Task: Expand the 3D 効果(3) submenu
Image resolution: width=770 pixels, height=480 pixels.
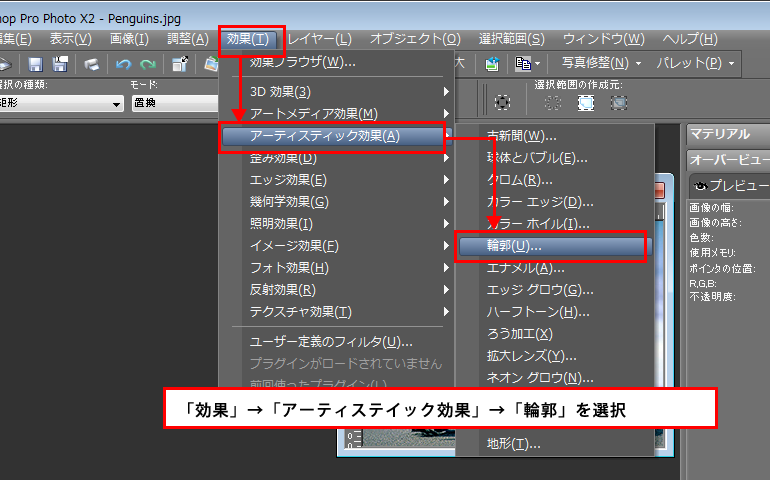Action: pos(446,92)
